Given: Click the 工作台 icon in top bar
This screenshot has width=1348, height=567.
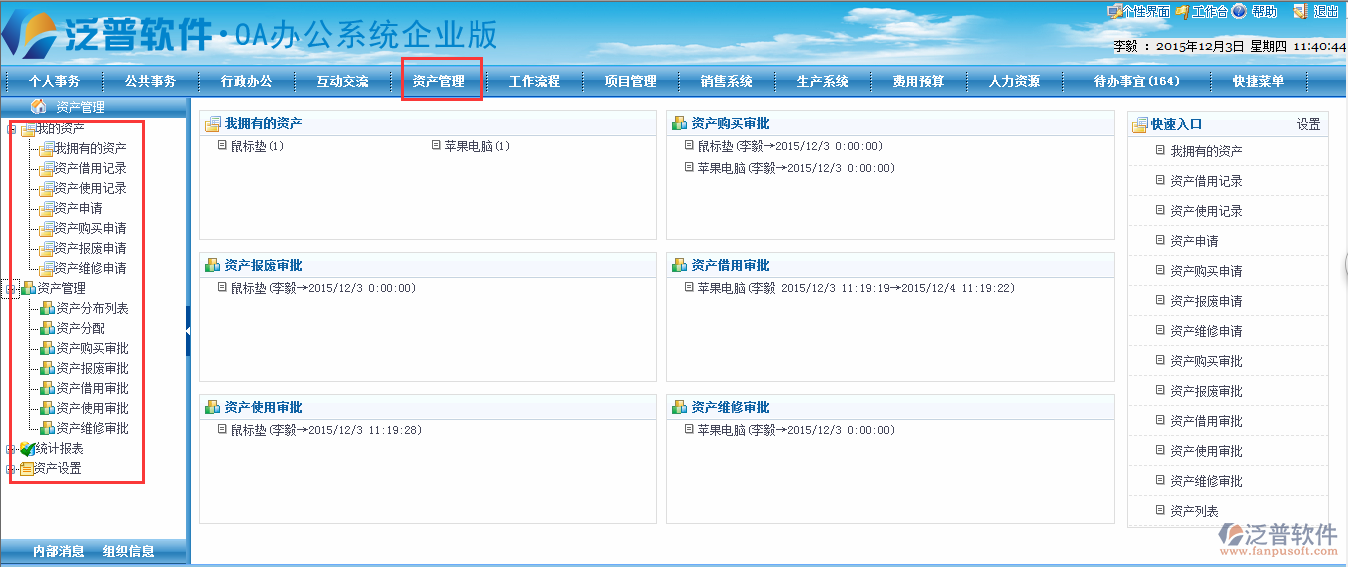Looking at the screenshot, I should (1182, 12).
